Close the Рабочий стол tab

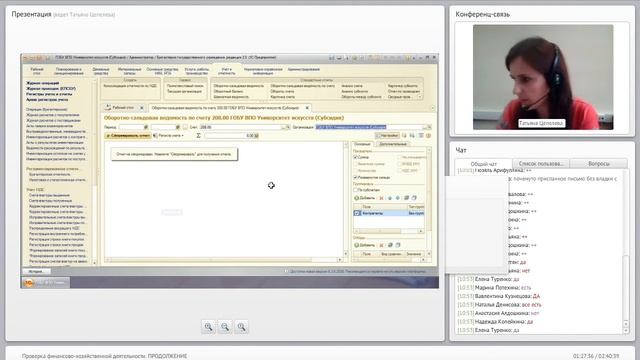[142, 108]
